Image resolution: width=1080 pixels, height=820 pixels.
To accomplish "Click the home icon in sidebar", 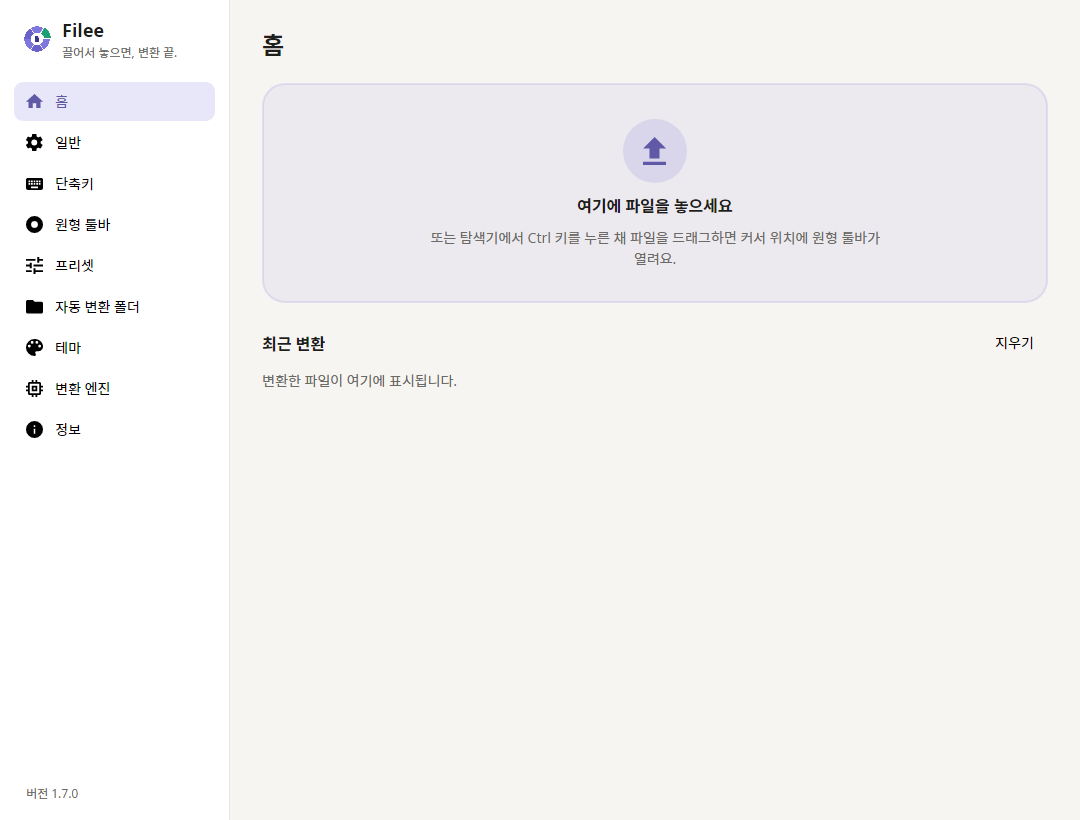I will click(x=34, y=102).
